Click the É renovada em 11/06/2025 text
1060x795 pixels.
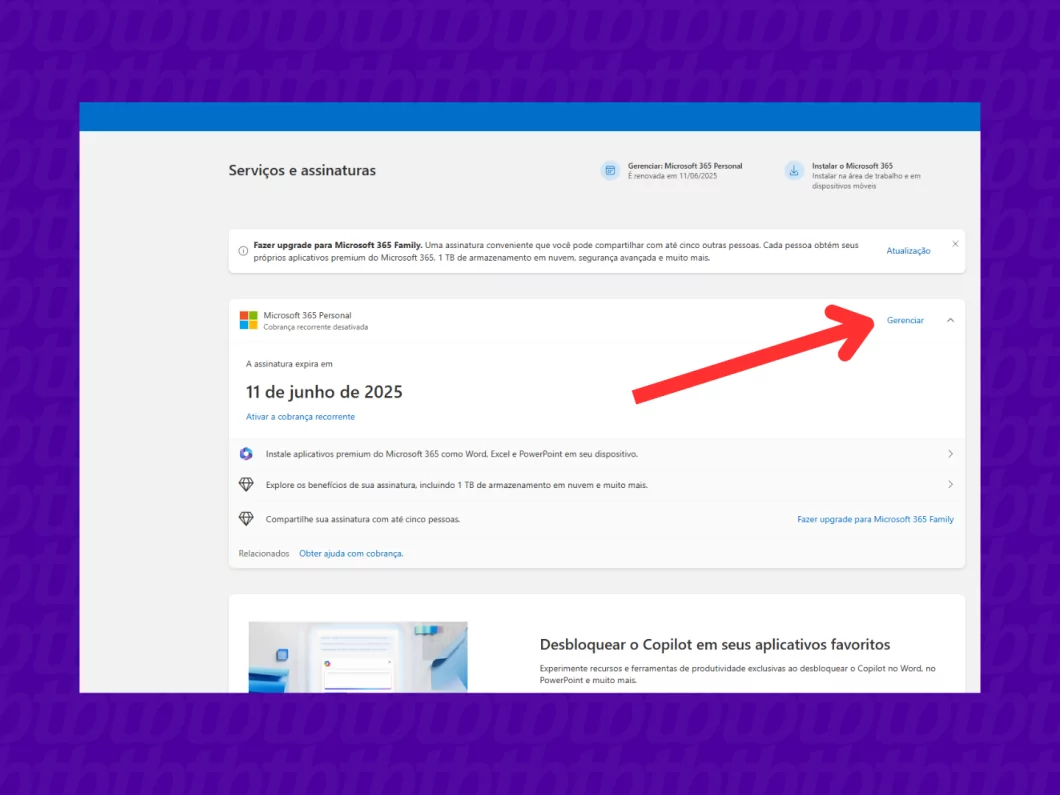672,176
